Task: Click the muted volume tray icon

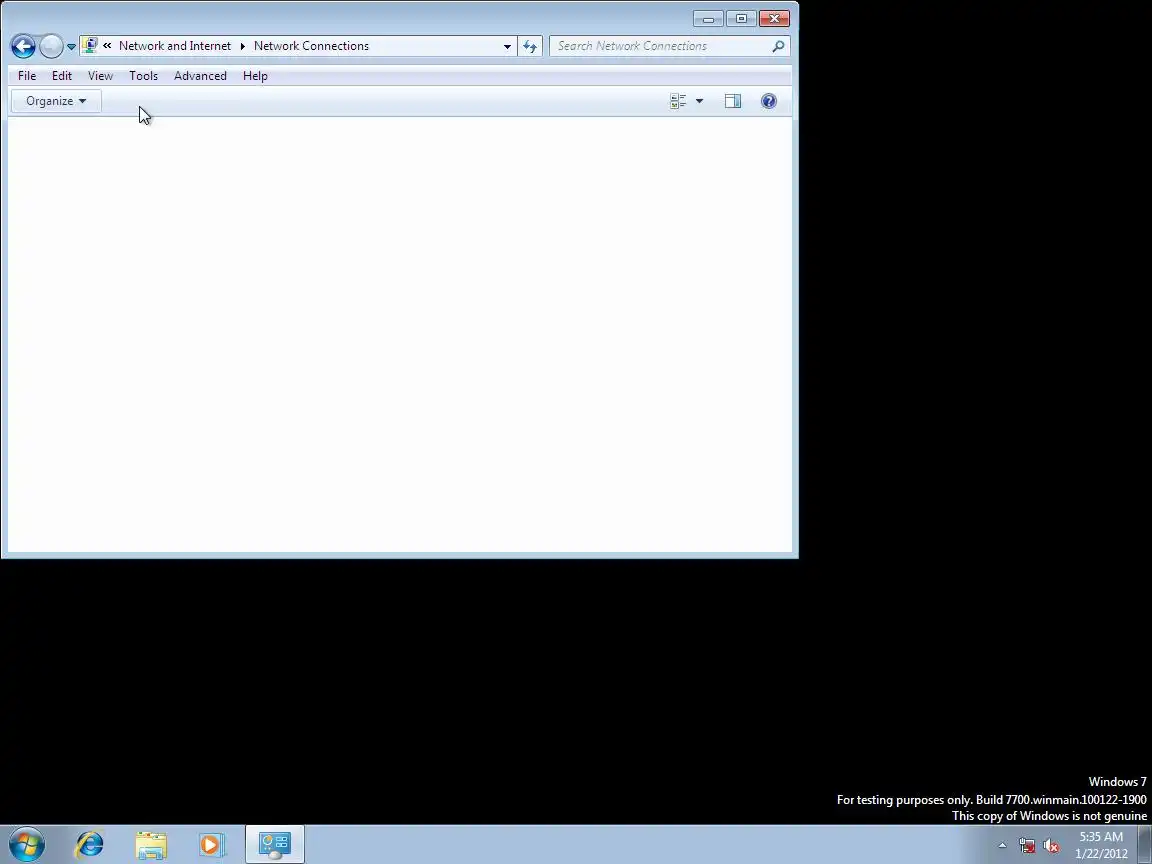Action: [1051, 846]
